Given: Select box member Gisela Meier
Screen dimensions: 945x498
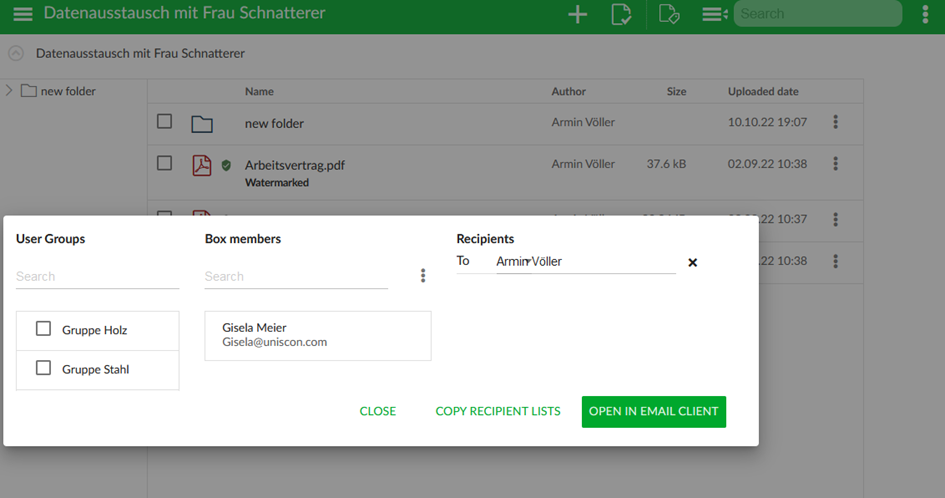Looking at the screenshot, I should 318,335.
